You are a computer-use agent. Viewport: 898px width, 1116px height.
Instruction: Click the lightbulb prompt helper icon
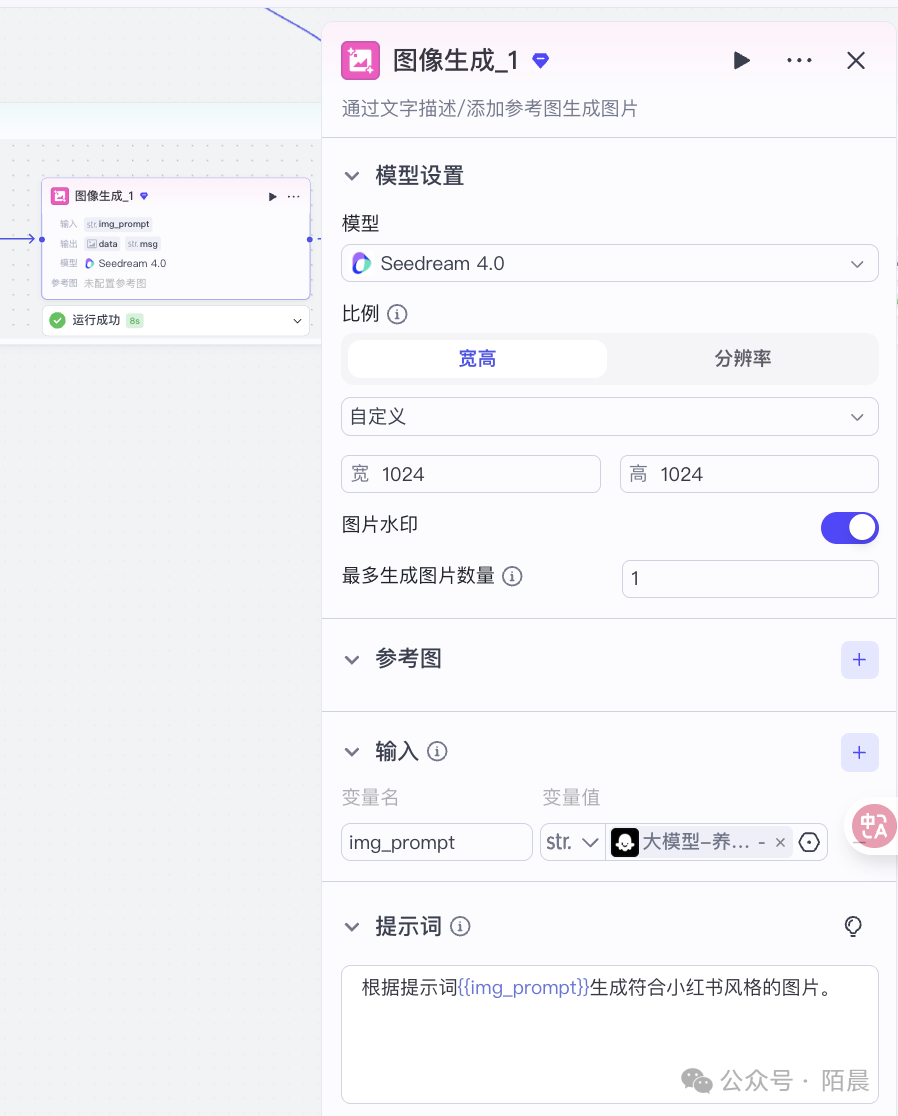click(853, 926)
